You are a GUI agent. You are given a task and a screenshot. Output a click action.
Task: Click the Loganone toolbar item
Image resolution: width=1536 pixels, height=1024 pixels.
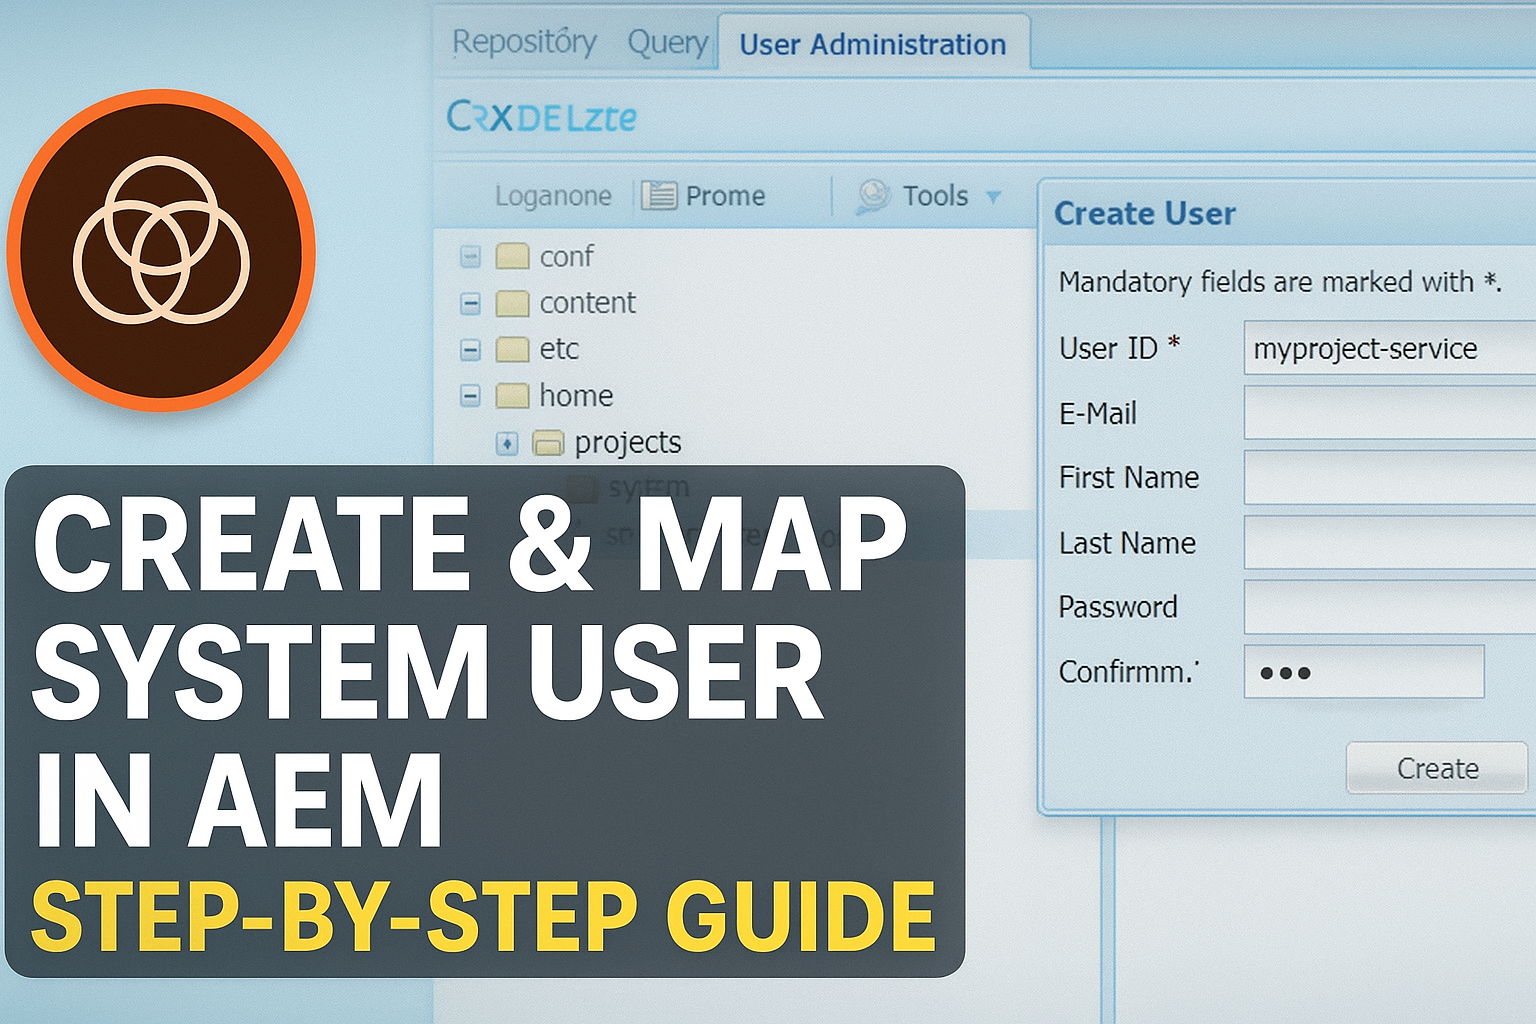(553, 196)
